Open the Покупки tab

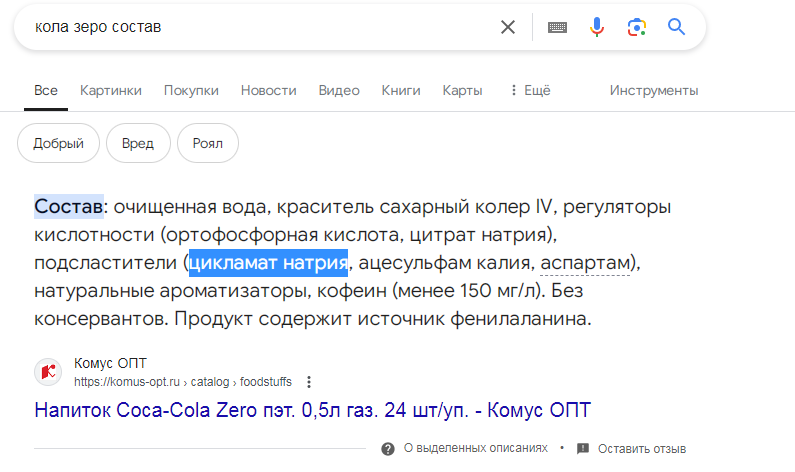point(191,90)
